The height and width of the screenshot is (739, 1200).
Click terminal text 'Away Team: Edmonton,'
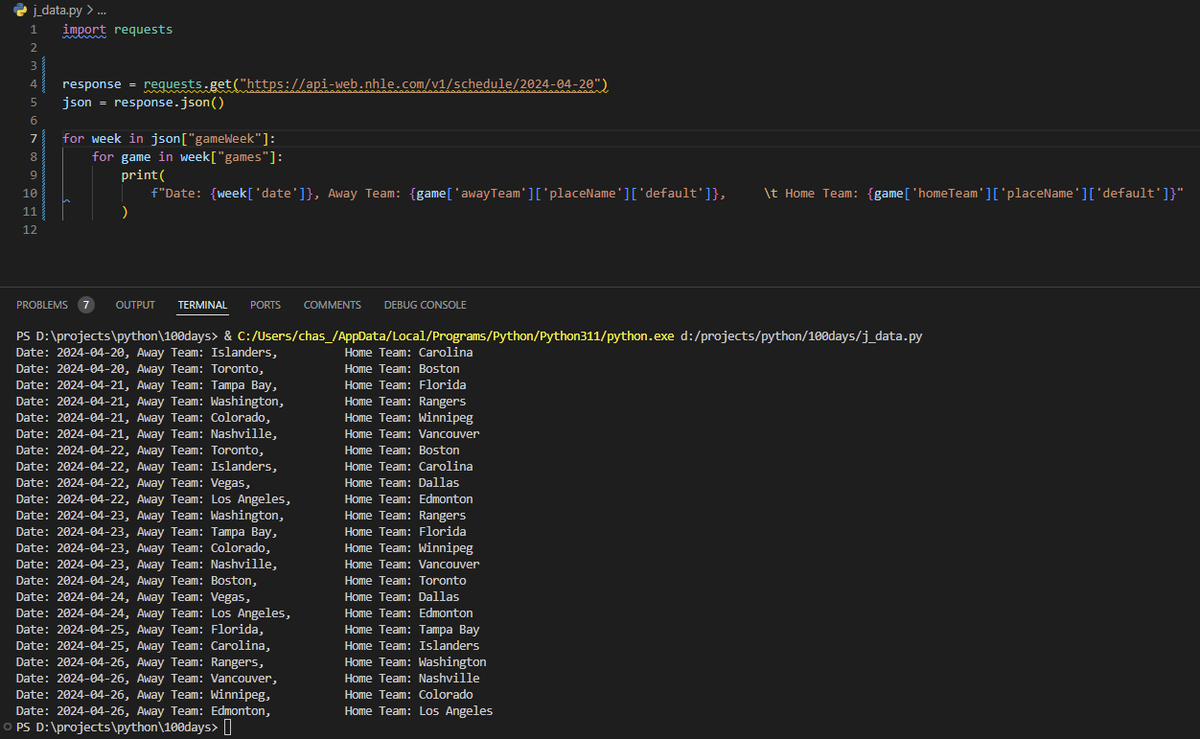(204, 711)
